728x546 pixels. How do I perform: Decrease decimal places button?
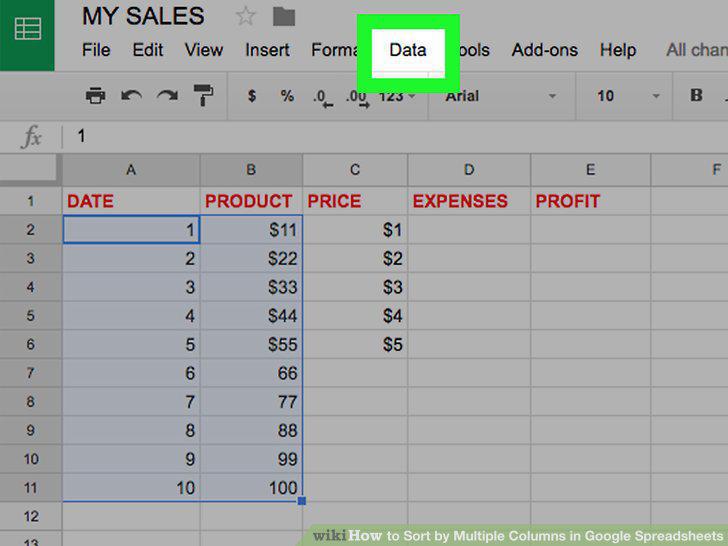tap(323, 98)
